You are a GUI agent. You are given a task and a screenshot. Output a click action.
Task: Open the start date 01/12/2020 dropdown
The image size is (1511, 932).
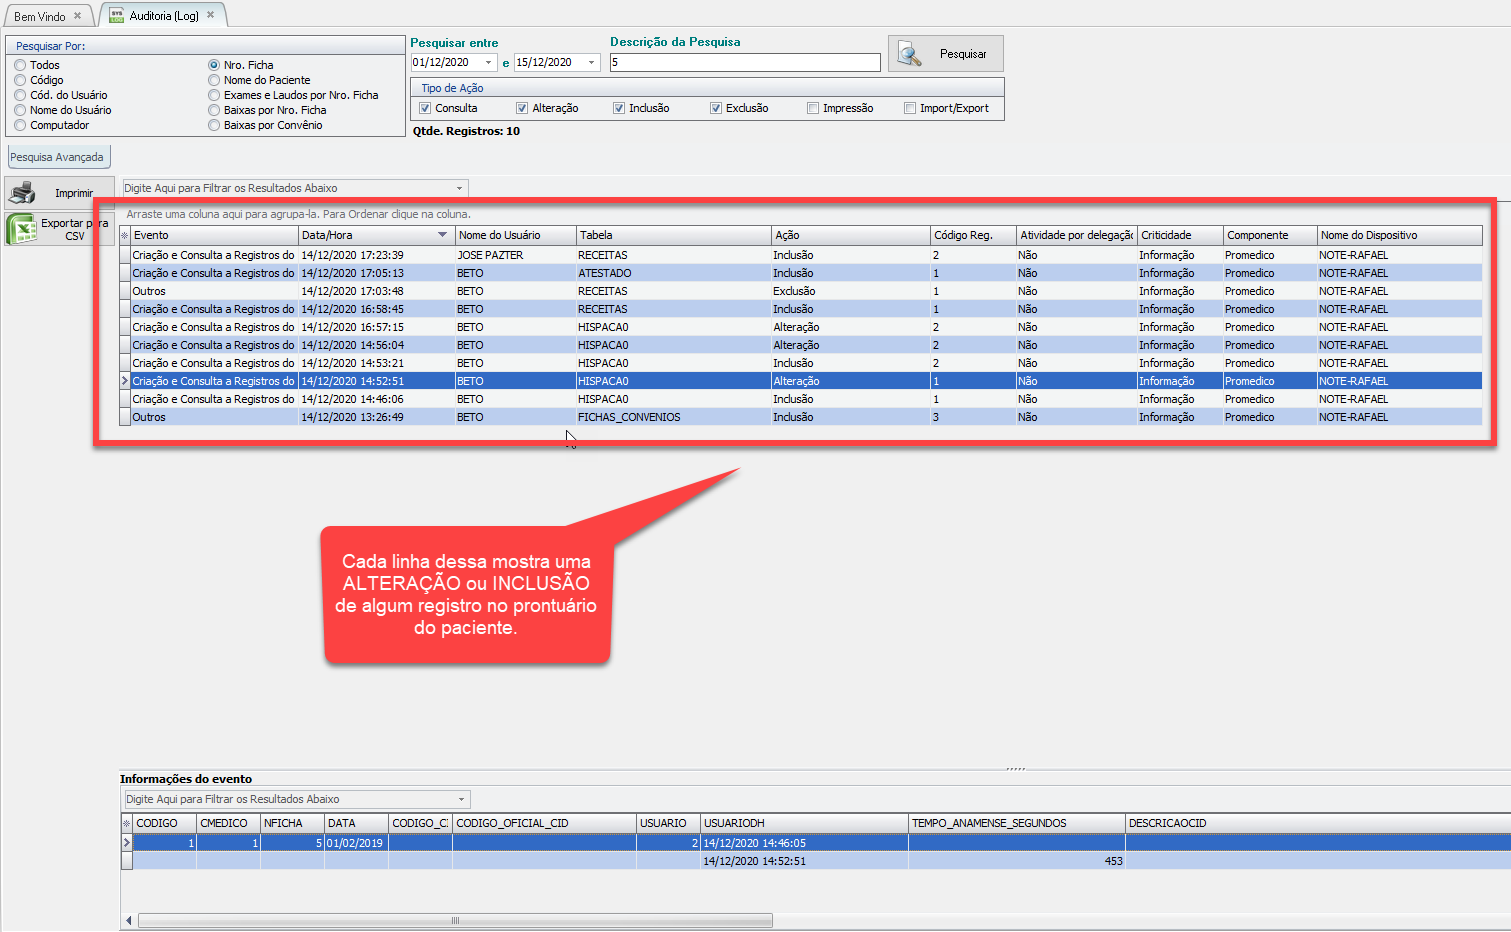(x=488, y=62)
